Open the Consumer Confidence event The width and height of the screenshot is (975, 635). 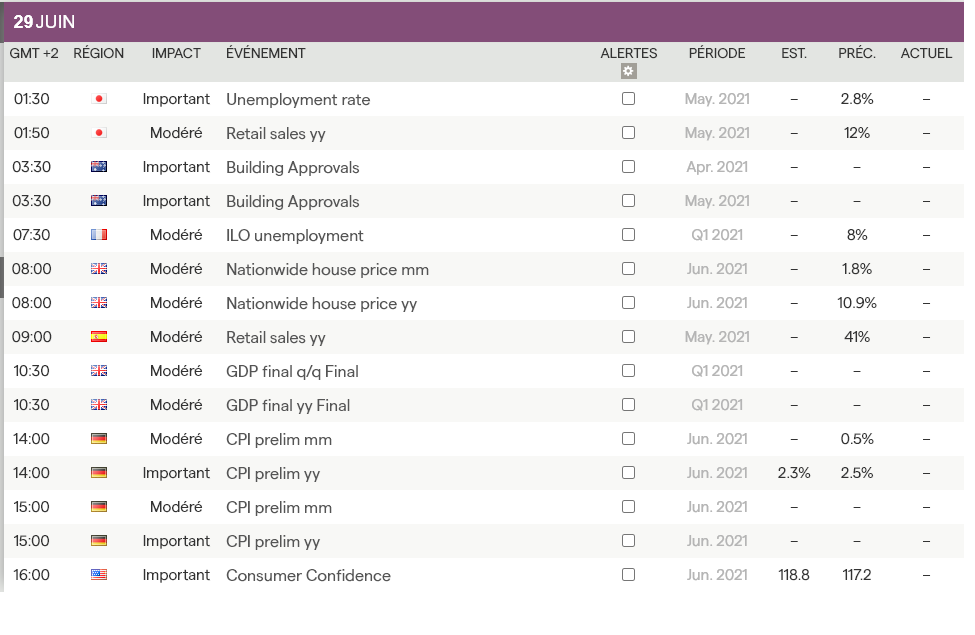(308, 576)
